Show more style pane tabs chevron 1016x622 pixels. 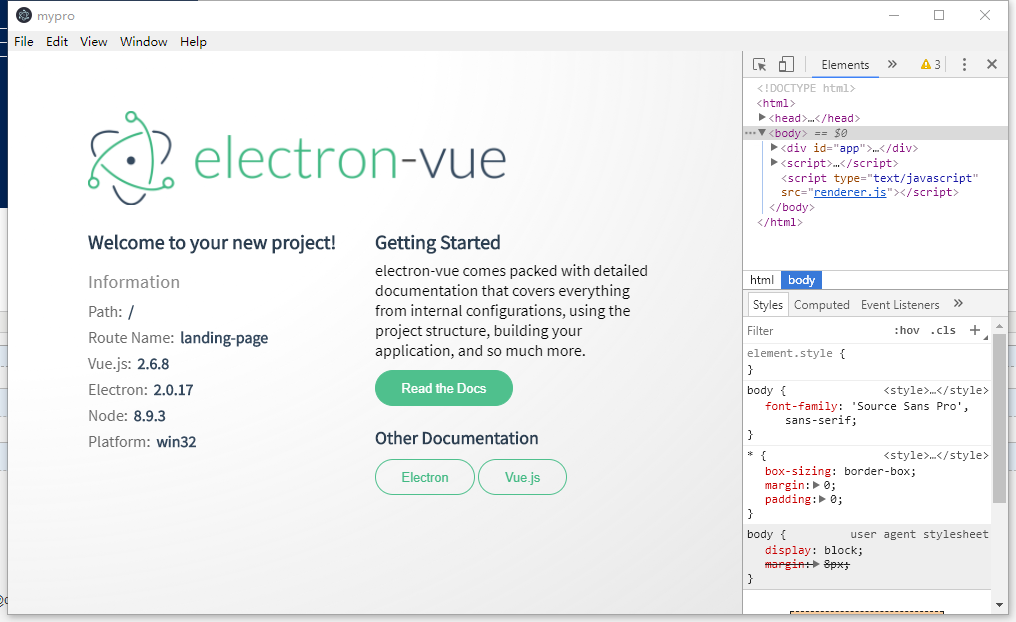(958, 303)
